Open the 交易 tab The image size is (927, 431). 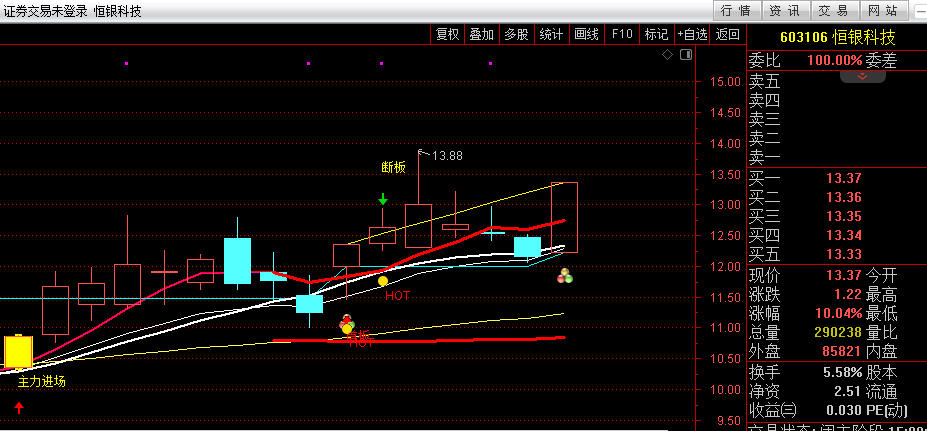[x=833, y=11]
